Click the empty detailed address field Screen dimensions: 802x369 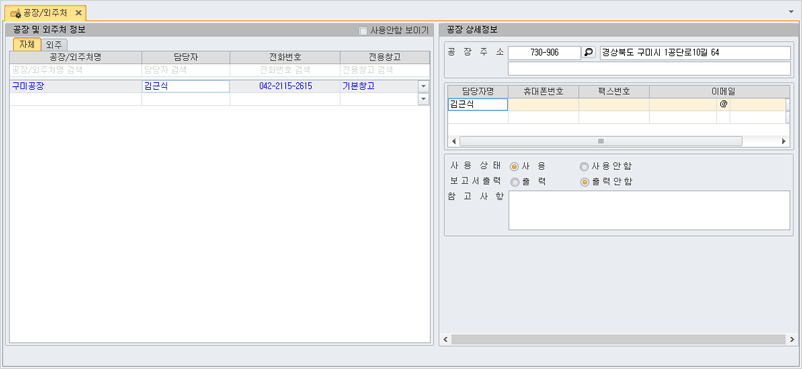649,68
